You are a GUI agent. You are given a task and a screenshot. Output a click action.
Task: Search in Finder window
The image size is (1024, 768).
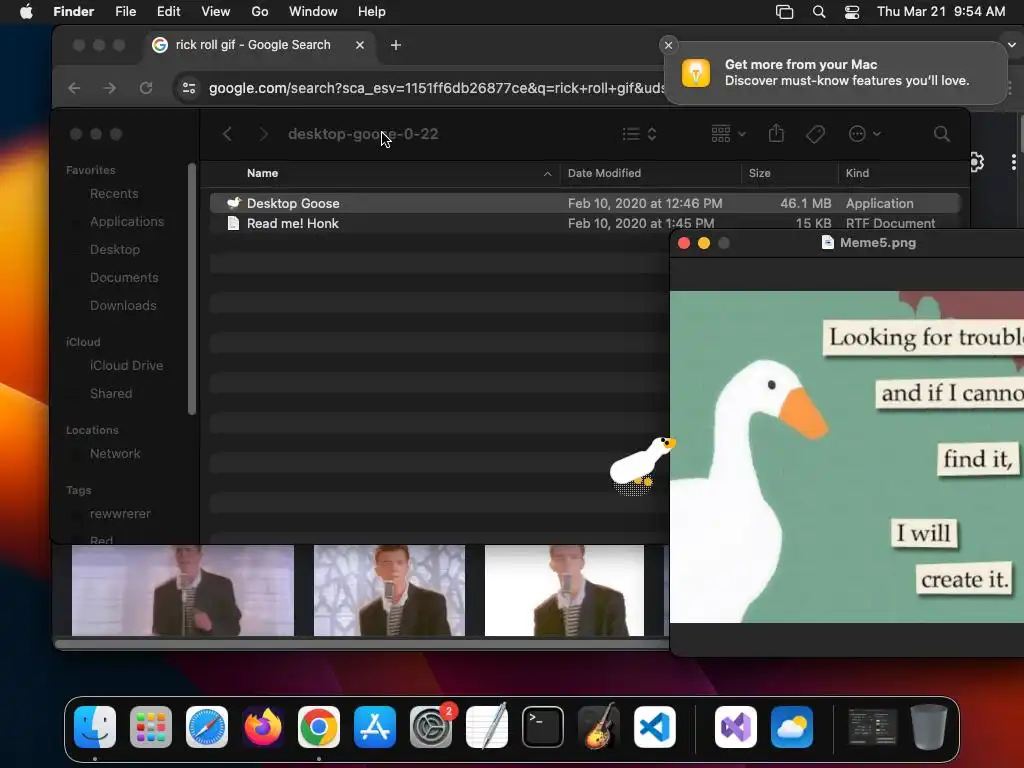(x=942, y=134)
